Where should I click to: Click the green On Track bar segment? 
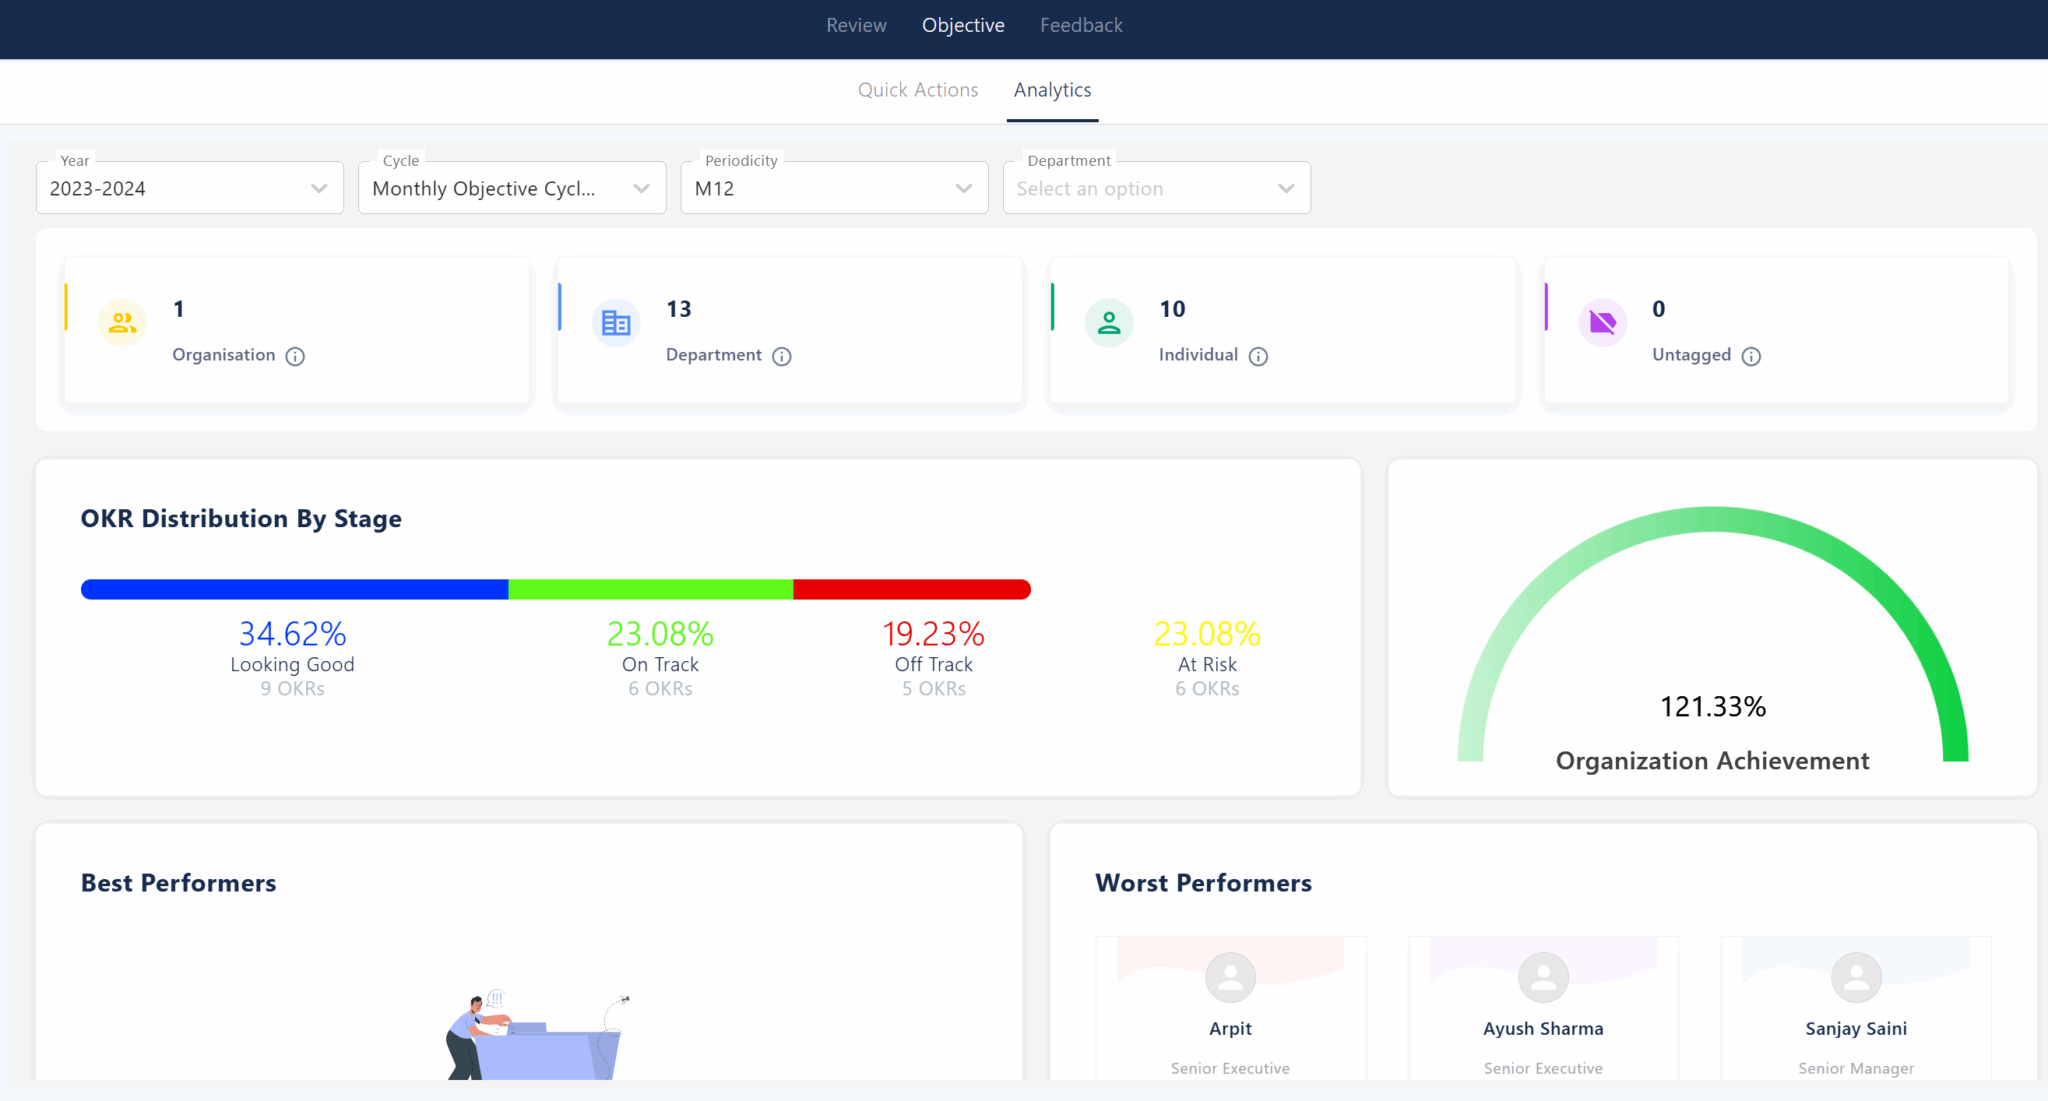pos(650,589)
